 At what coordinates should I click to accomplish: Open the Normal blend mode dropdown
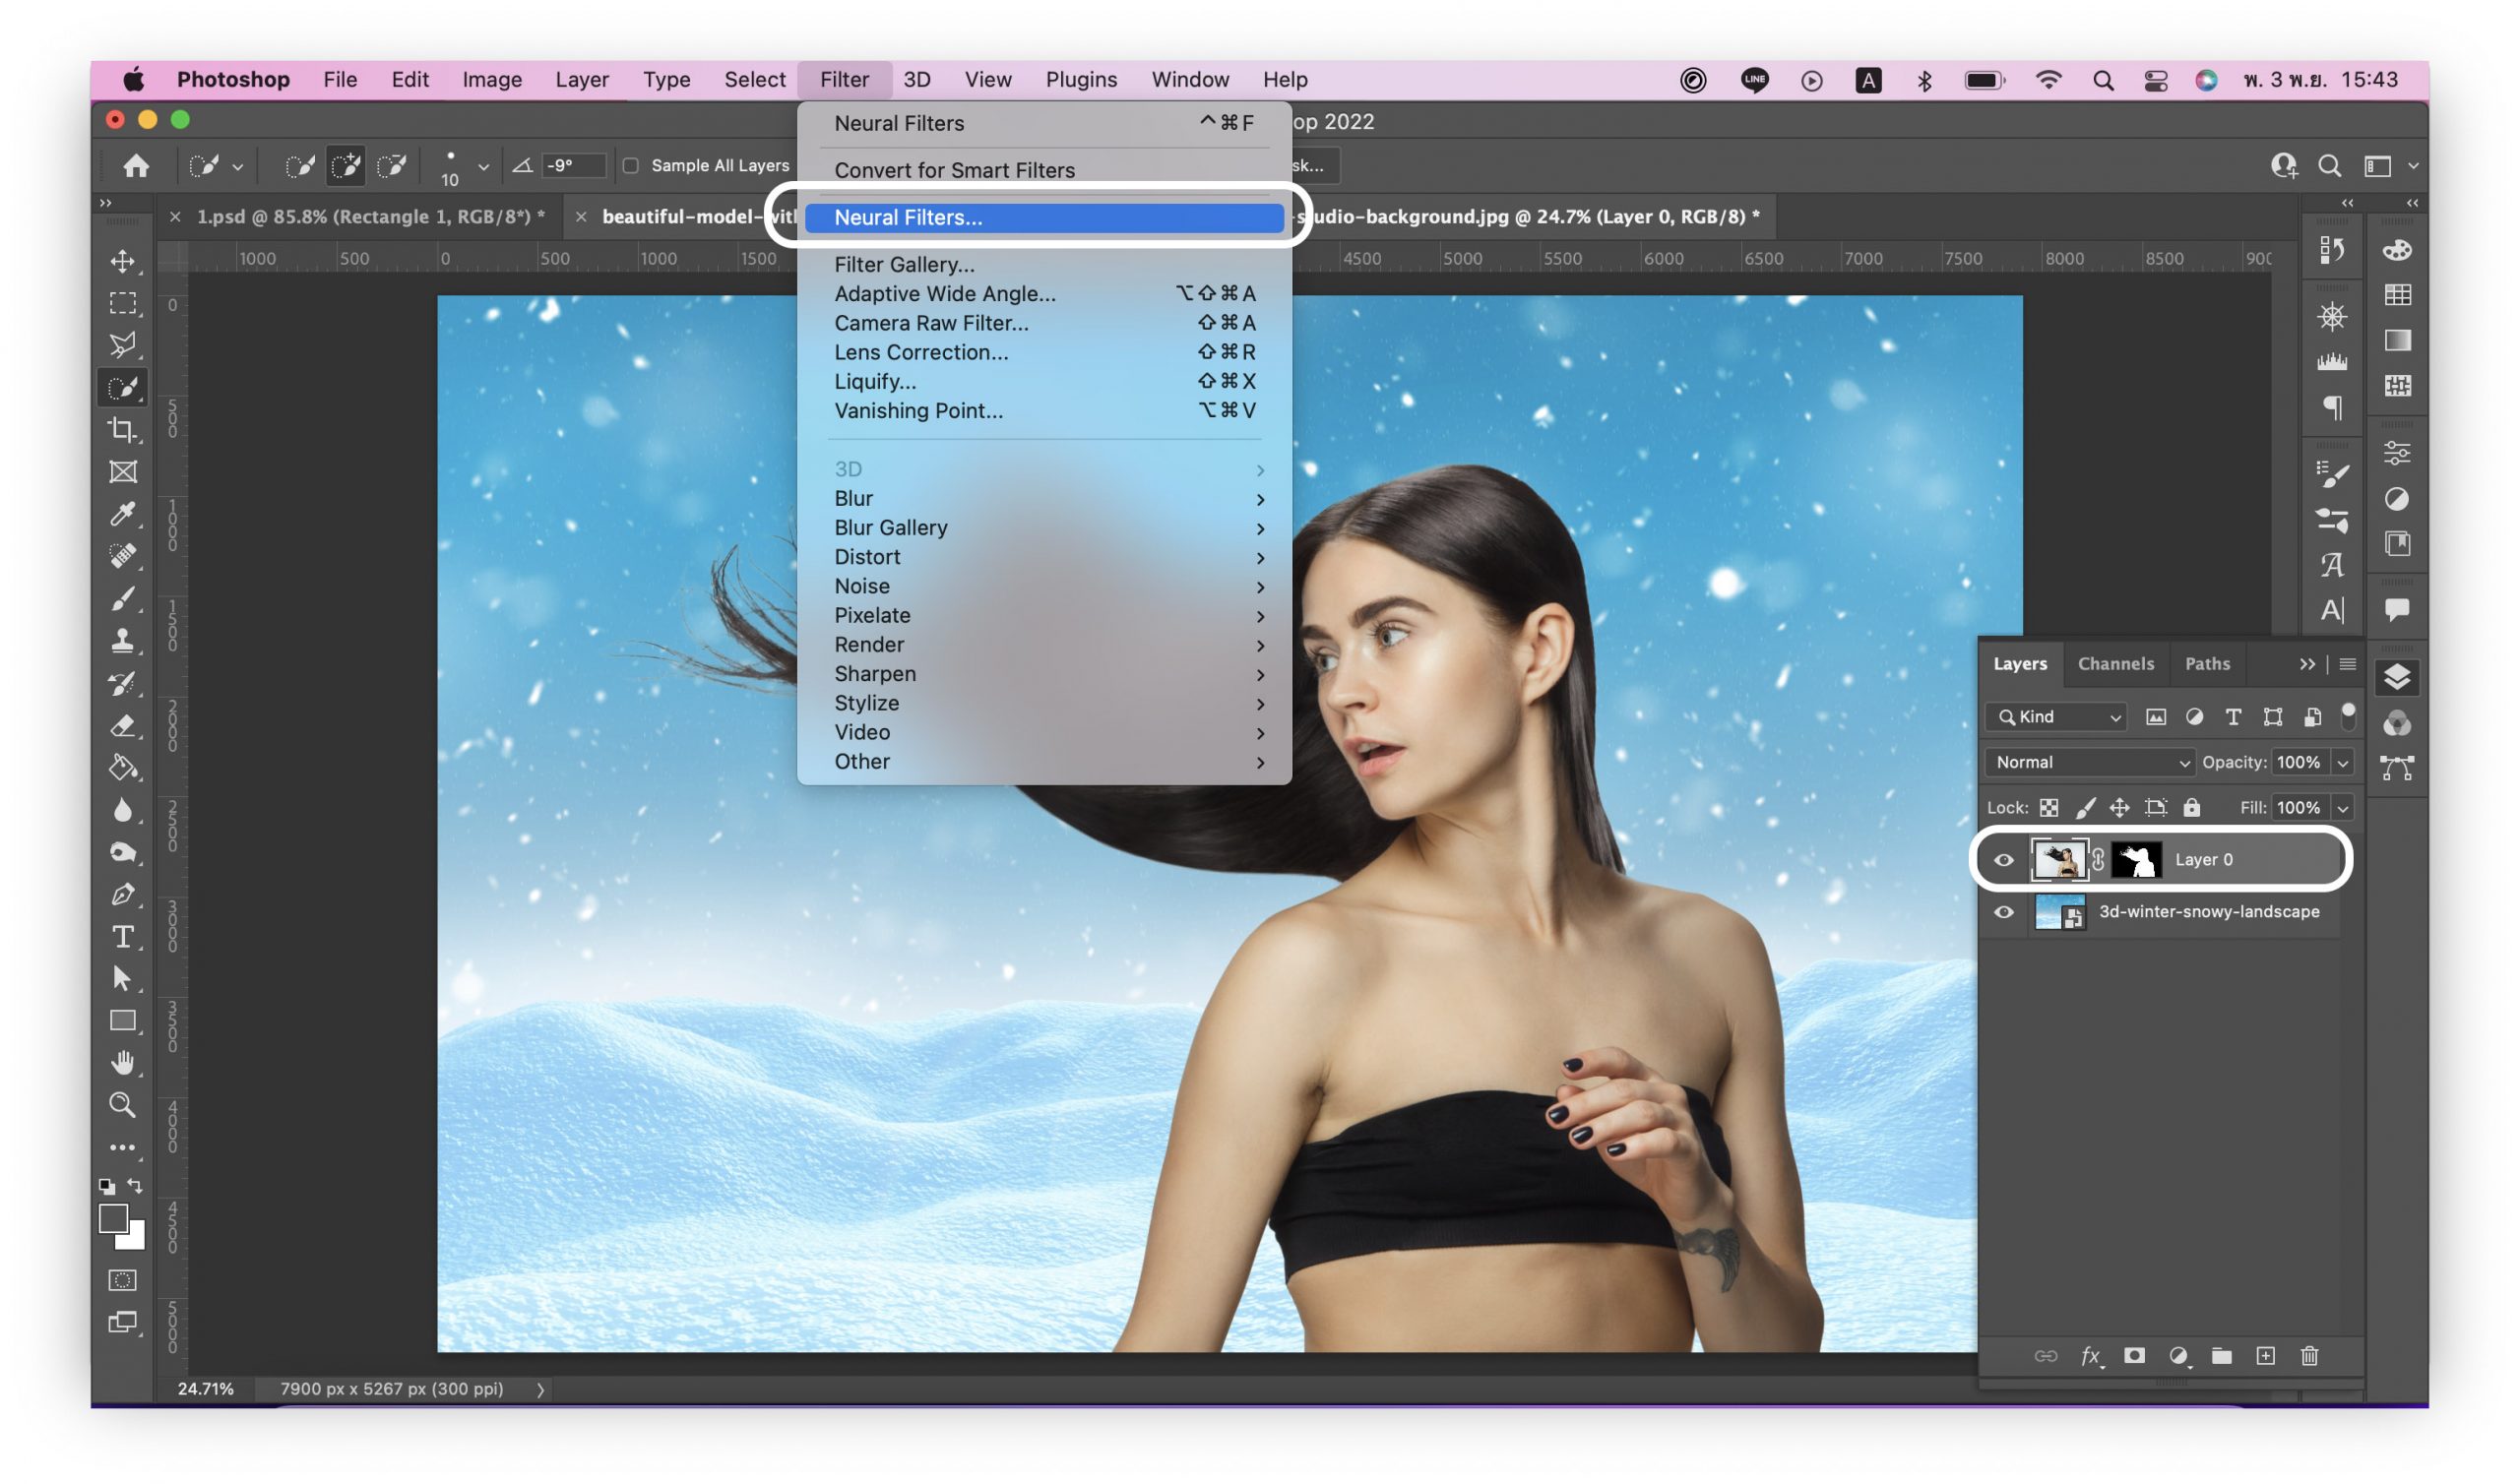2089,763
